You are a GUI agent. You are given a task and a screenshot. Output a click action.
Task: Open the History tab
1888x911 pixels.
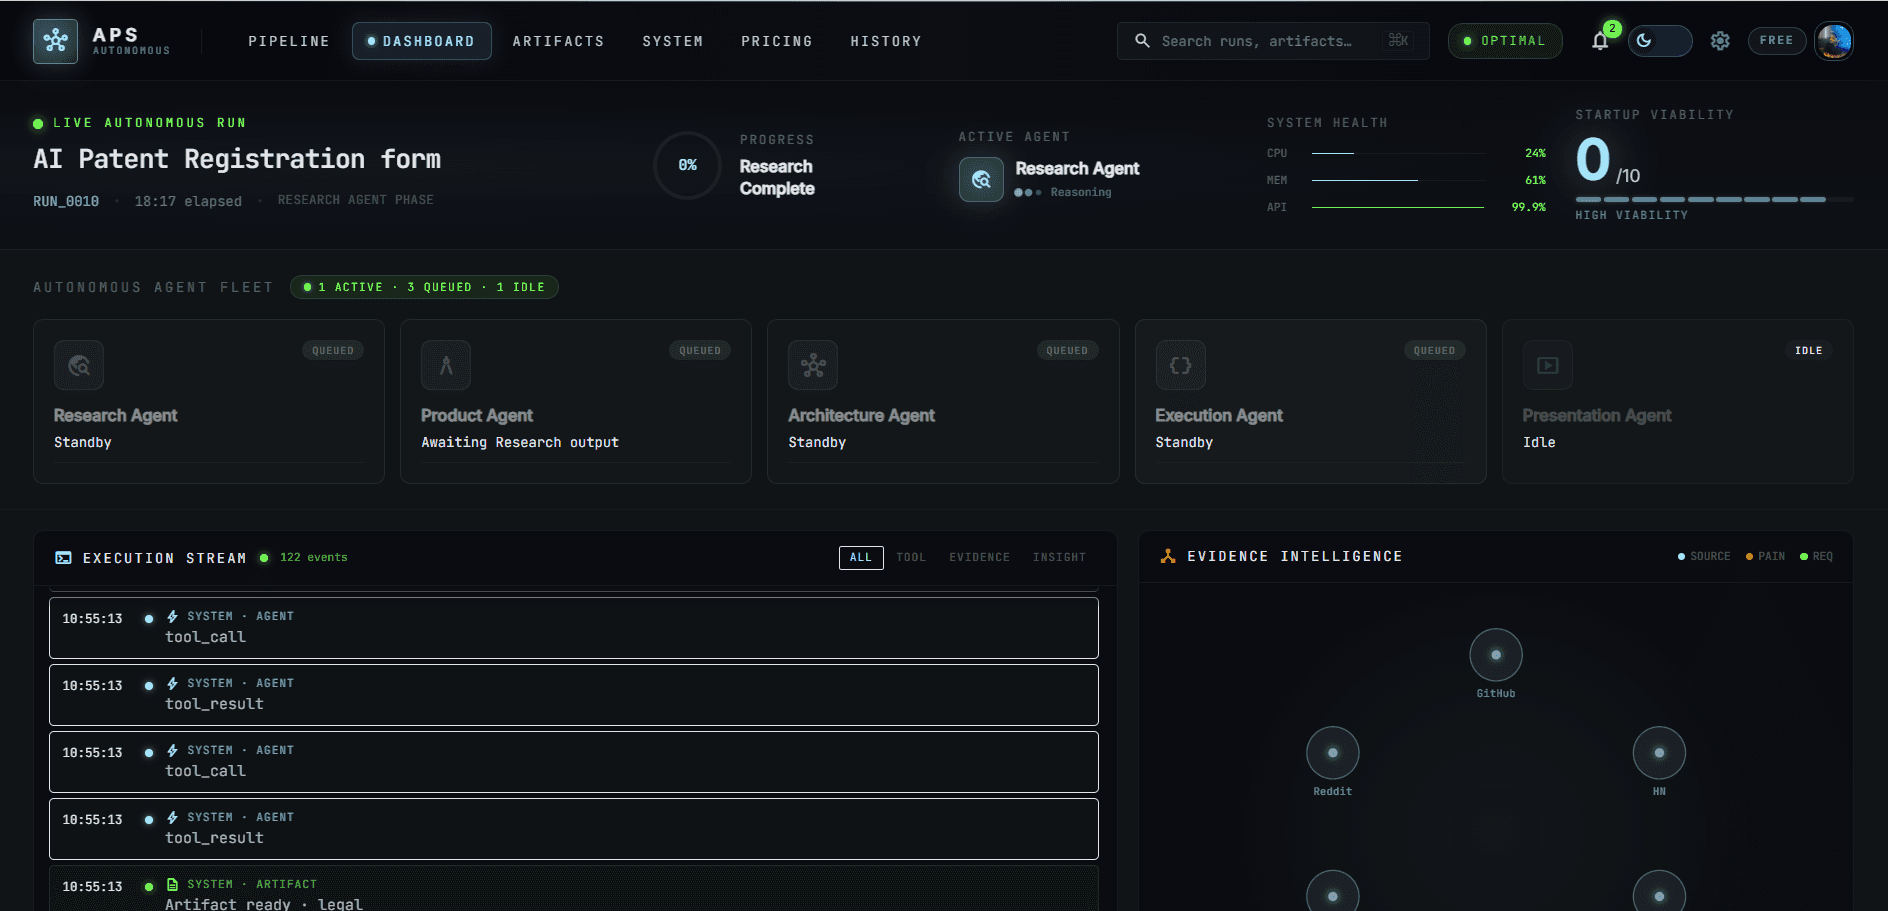[x=886, y=41]
